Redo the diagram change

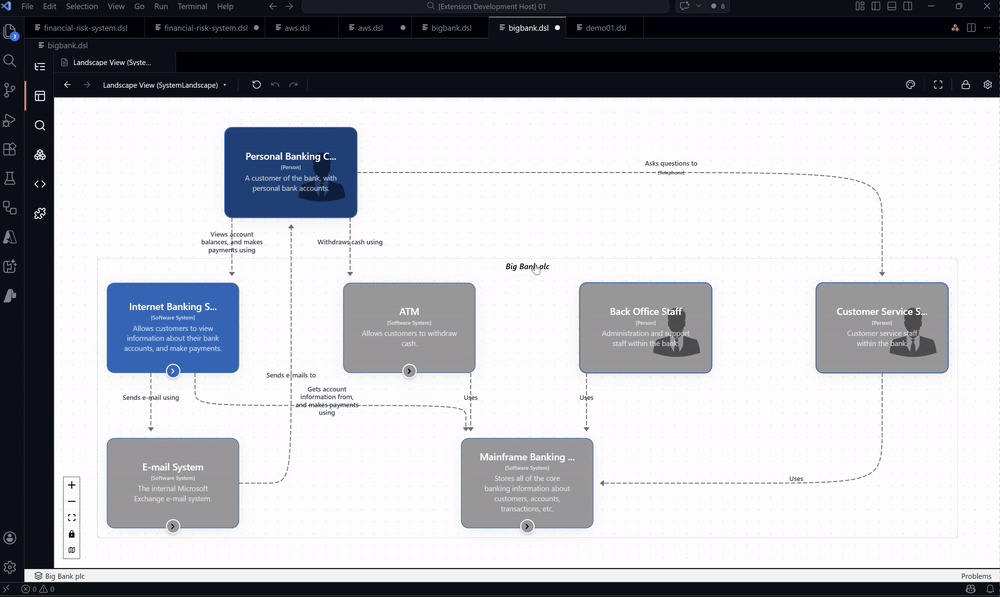293,85
